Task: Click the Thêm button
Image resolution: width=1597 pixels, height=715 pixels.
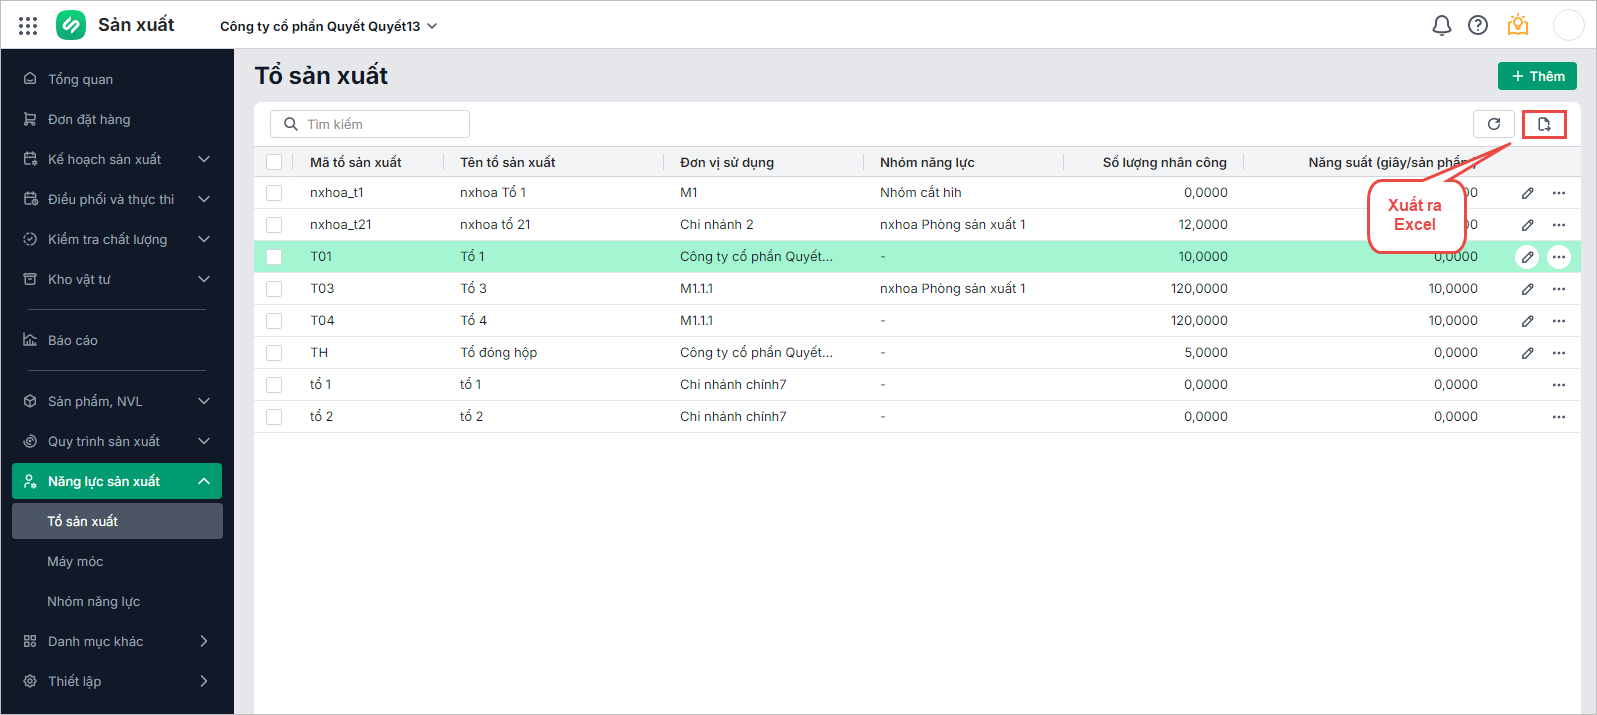Action: click(1537, 76)
